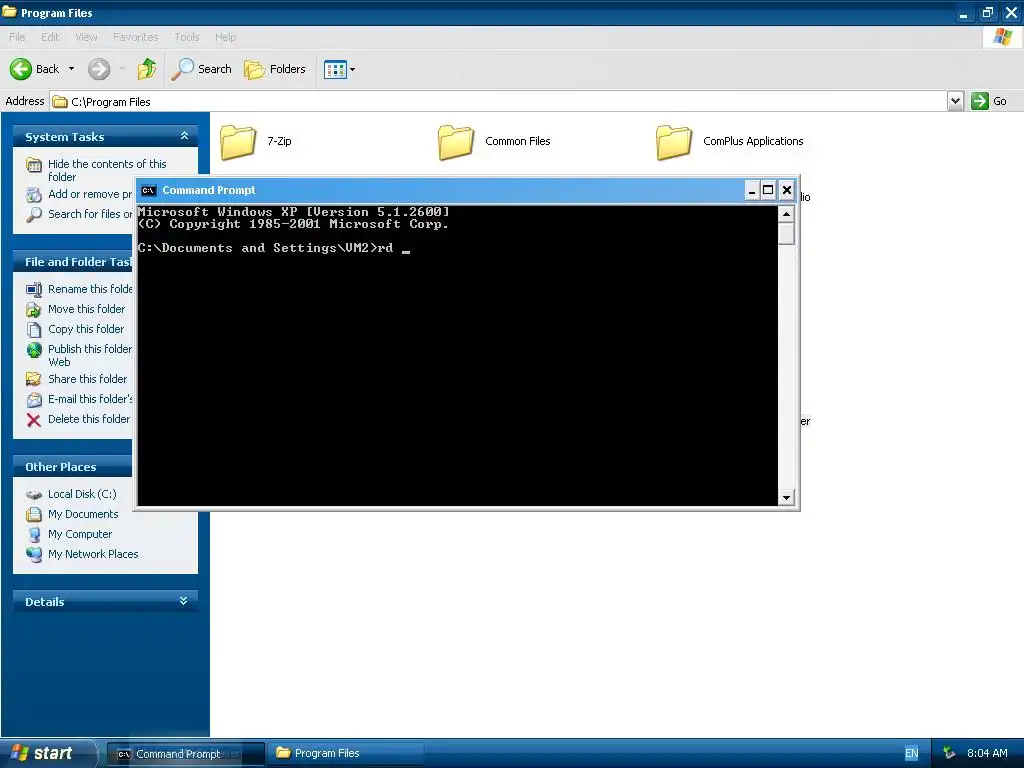Open the File menu
Image resolution: width=1024 pixels, height=768 pixels.
point(17,37)
